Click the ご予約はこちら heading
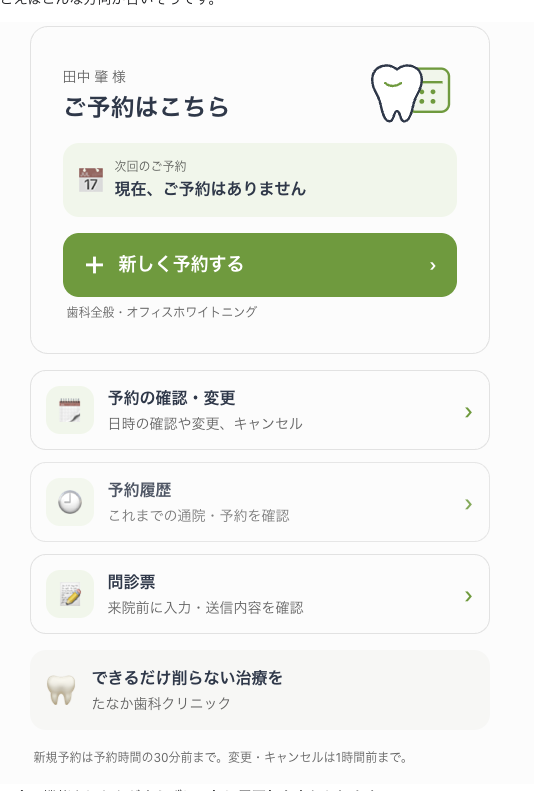This screenshot has width=534, height=791. click(x=146, y=107)
